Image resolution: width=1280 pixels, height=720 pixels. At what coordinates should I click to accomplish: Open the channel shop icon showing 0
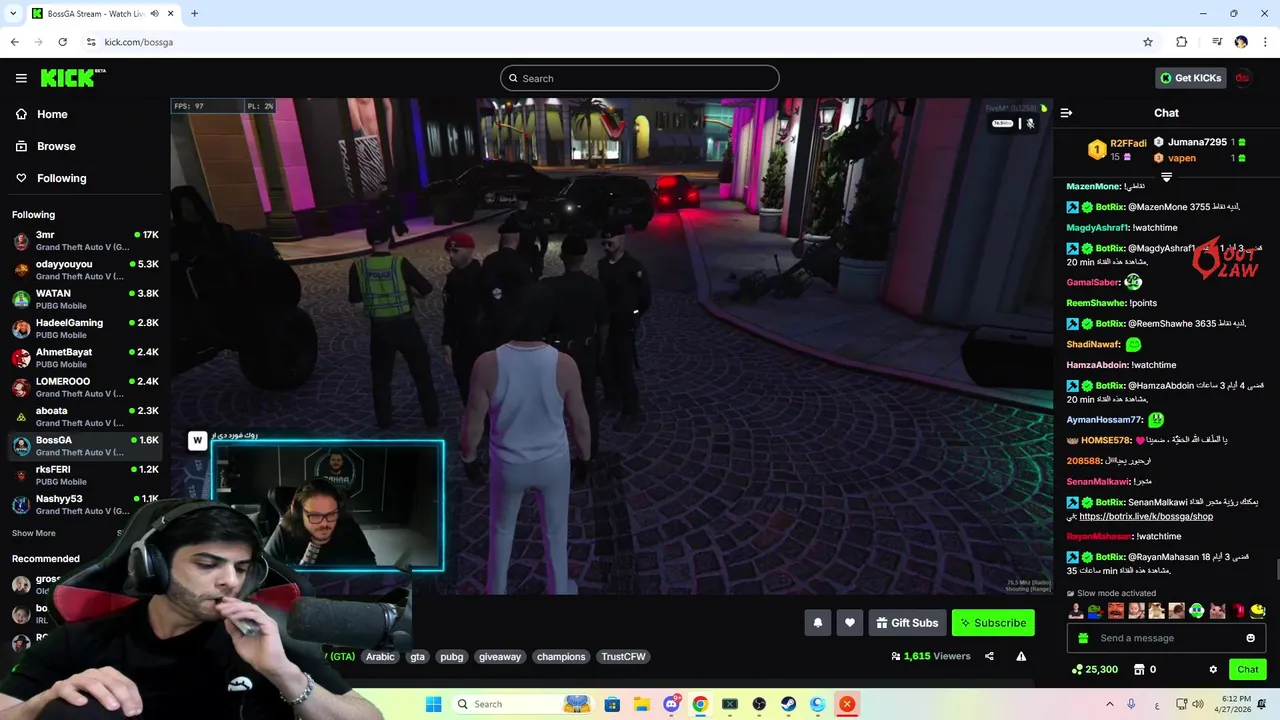click(1145, 669)
